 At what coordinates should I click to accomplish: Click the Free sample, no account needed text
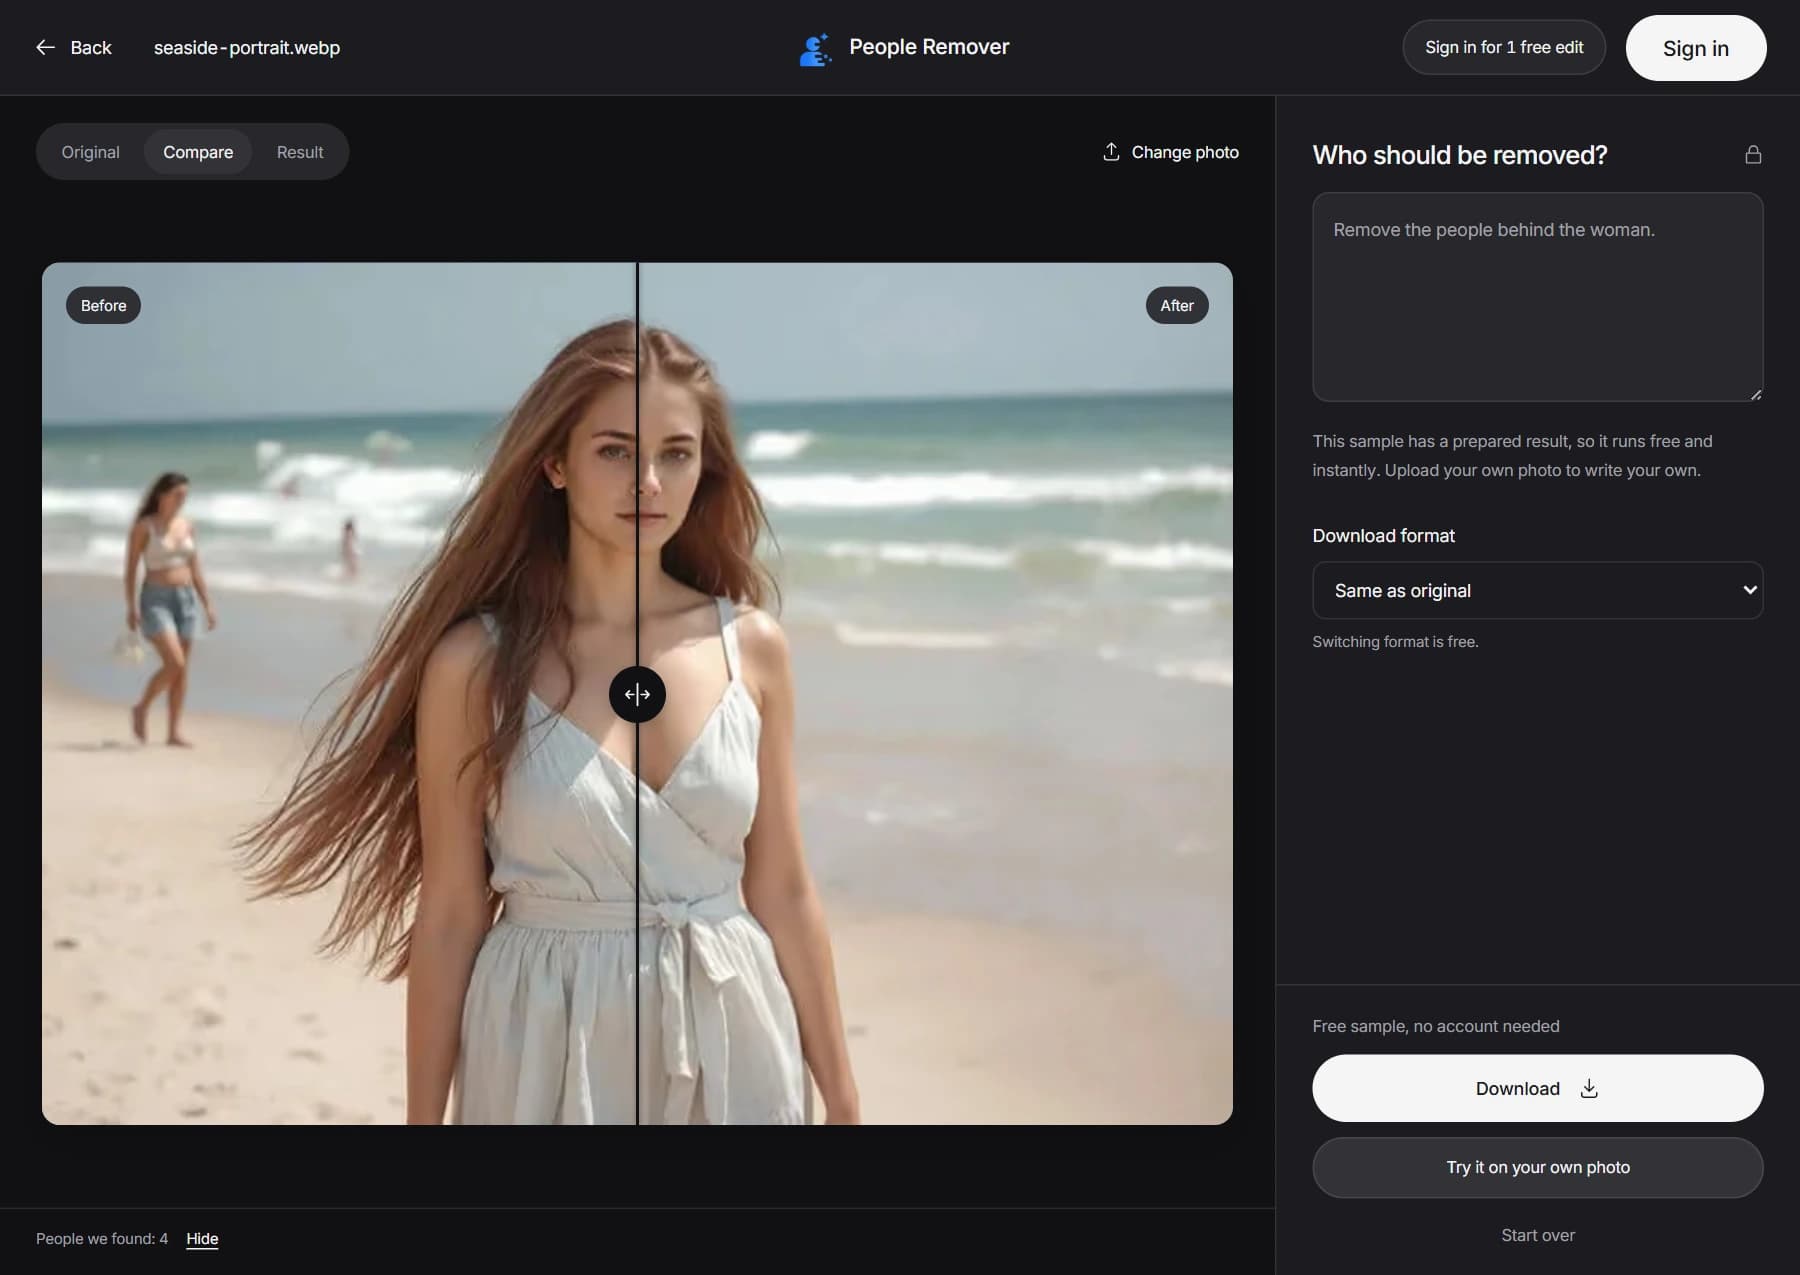tap(1436, 1026)
